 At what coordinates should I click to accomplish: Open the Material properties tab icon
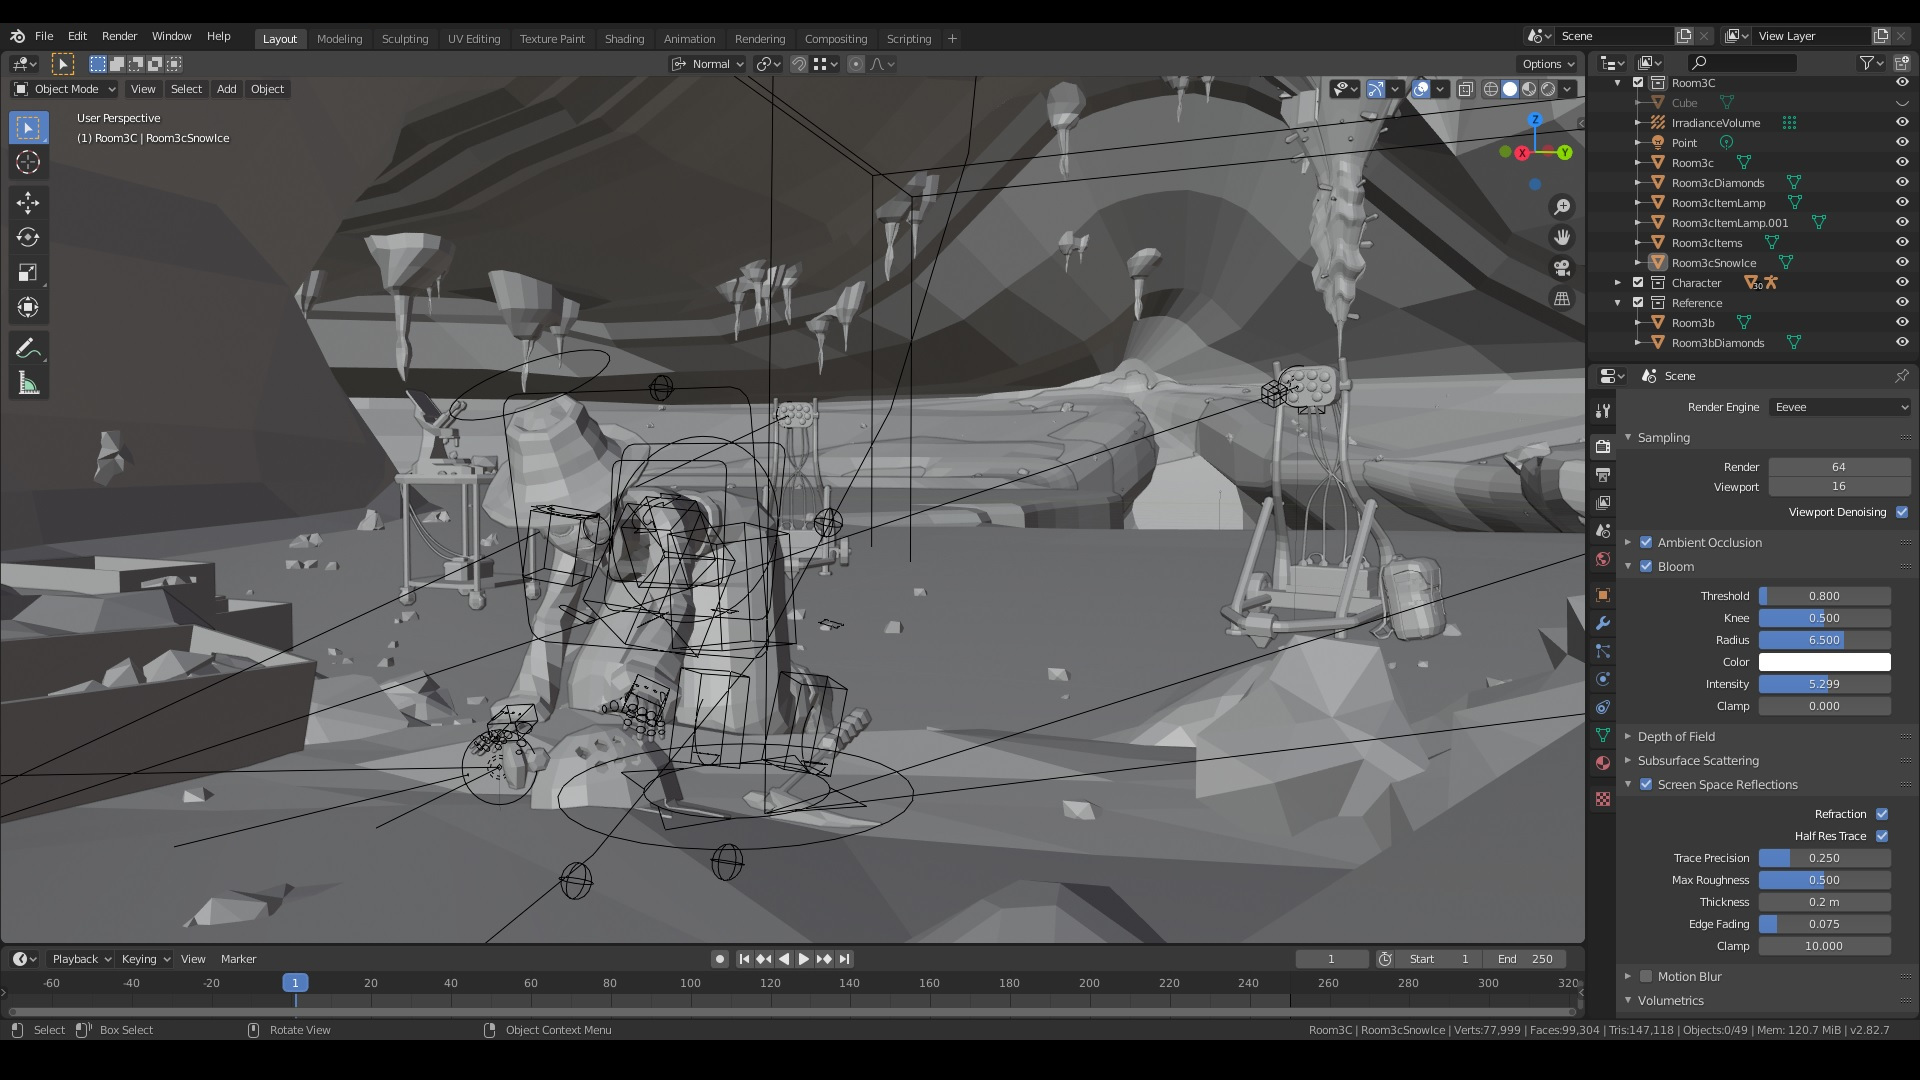click(x=1603, y=763)
